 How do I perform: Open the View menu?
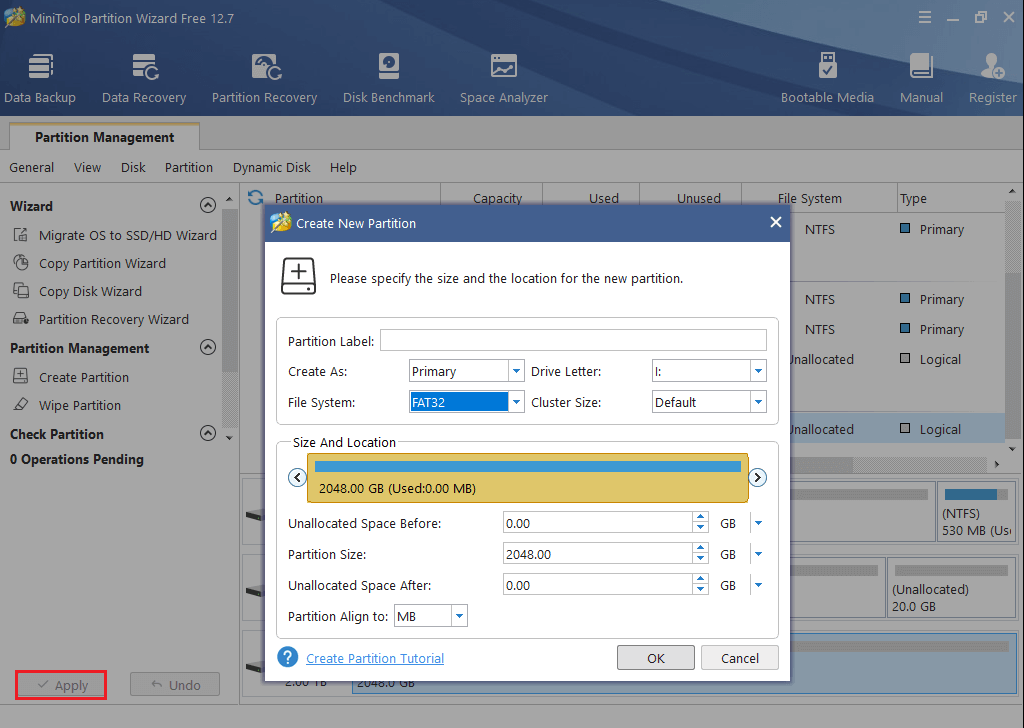point(87,167)
